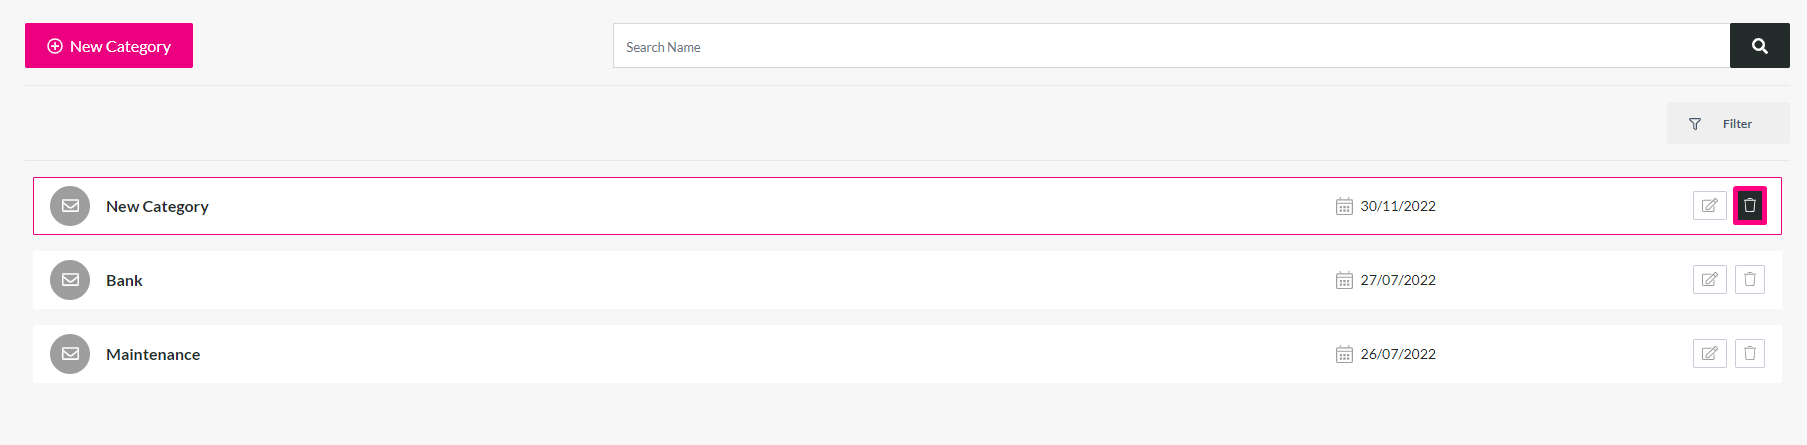Viewport: 1807px width, 445px height.
Task: Click the New Category button
Action: click(x=109, y=46)
